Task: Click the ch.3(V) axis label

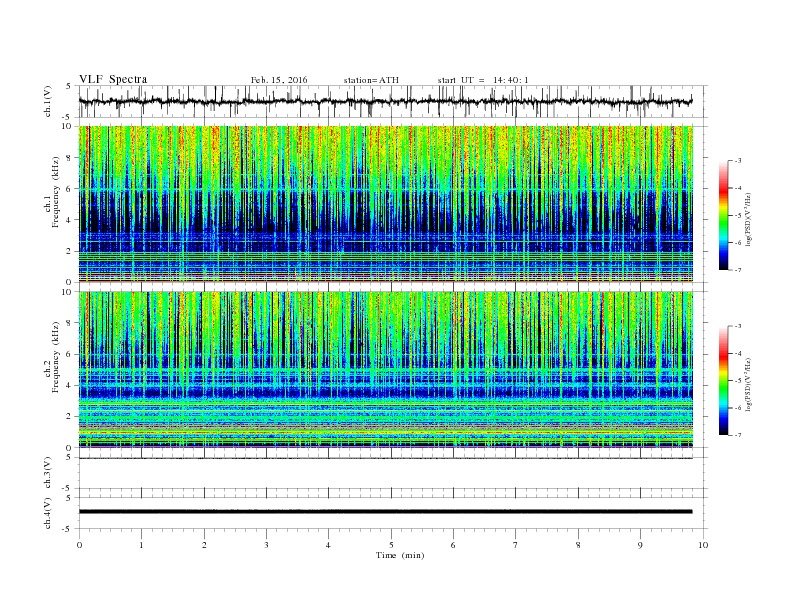Action: click(48, 473)
